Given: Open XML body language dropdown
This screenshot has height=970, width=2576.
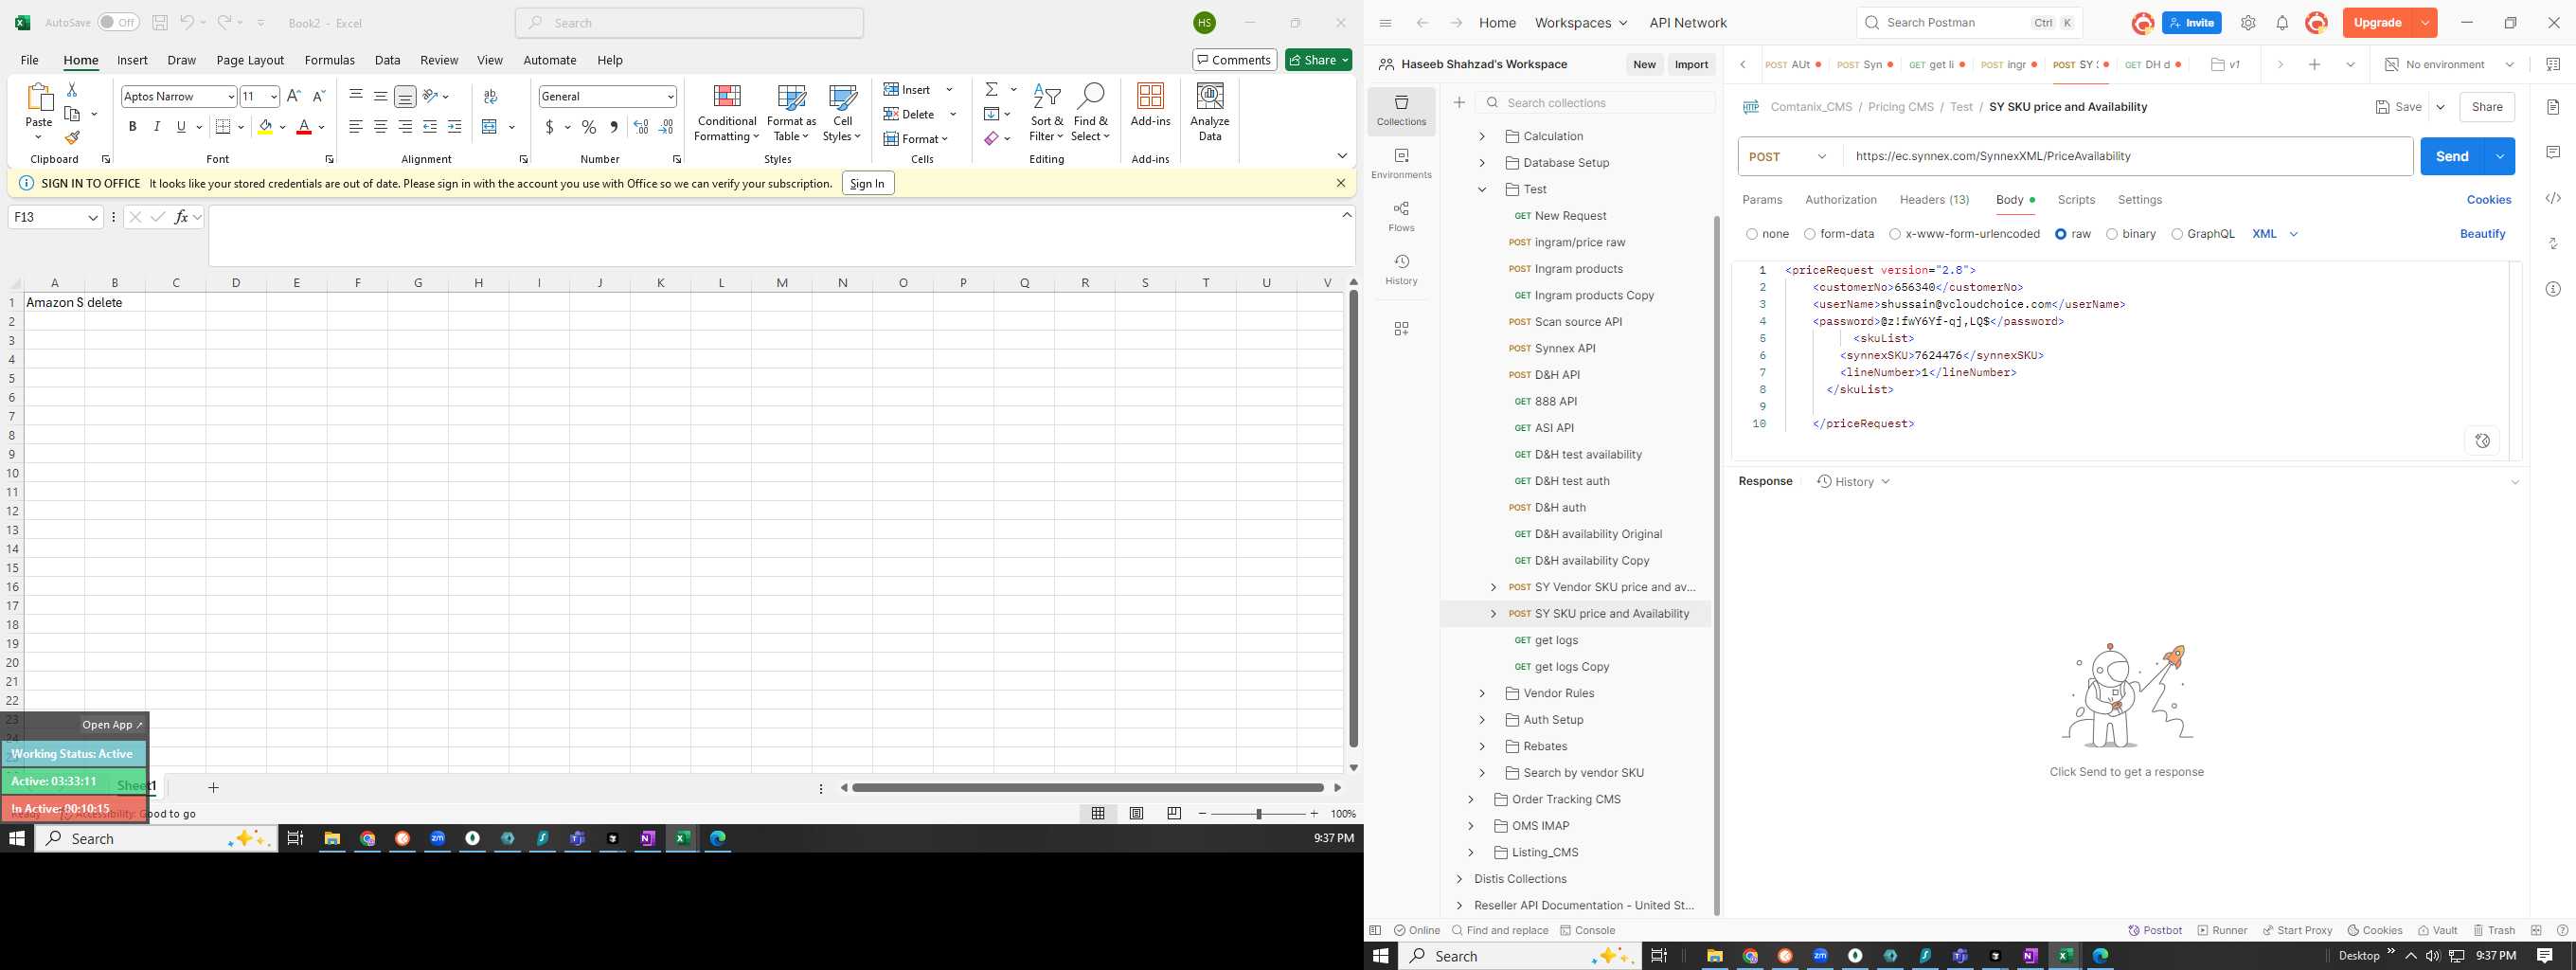Looking at the screenshot, I should pos(2275,234).
